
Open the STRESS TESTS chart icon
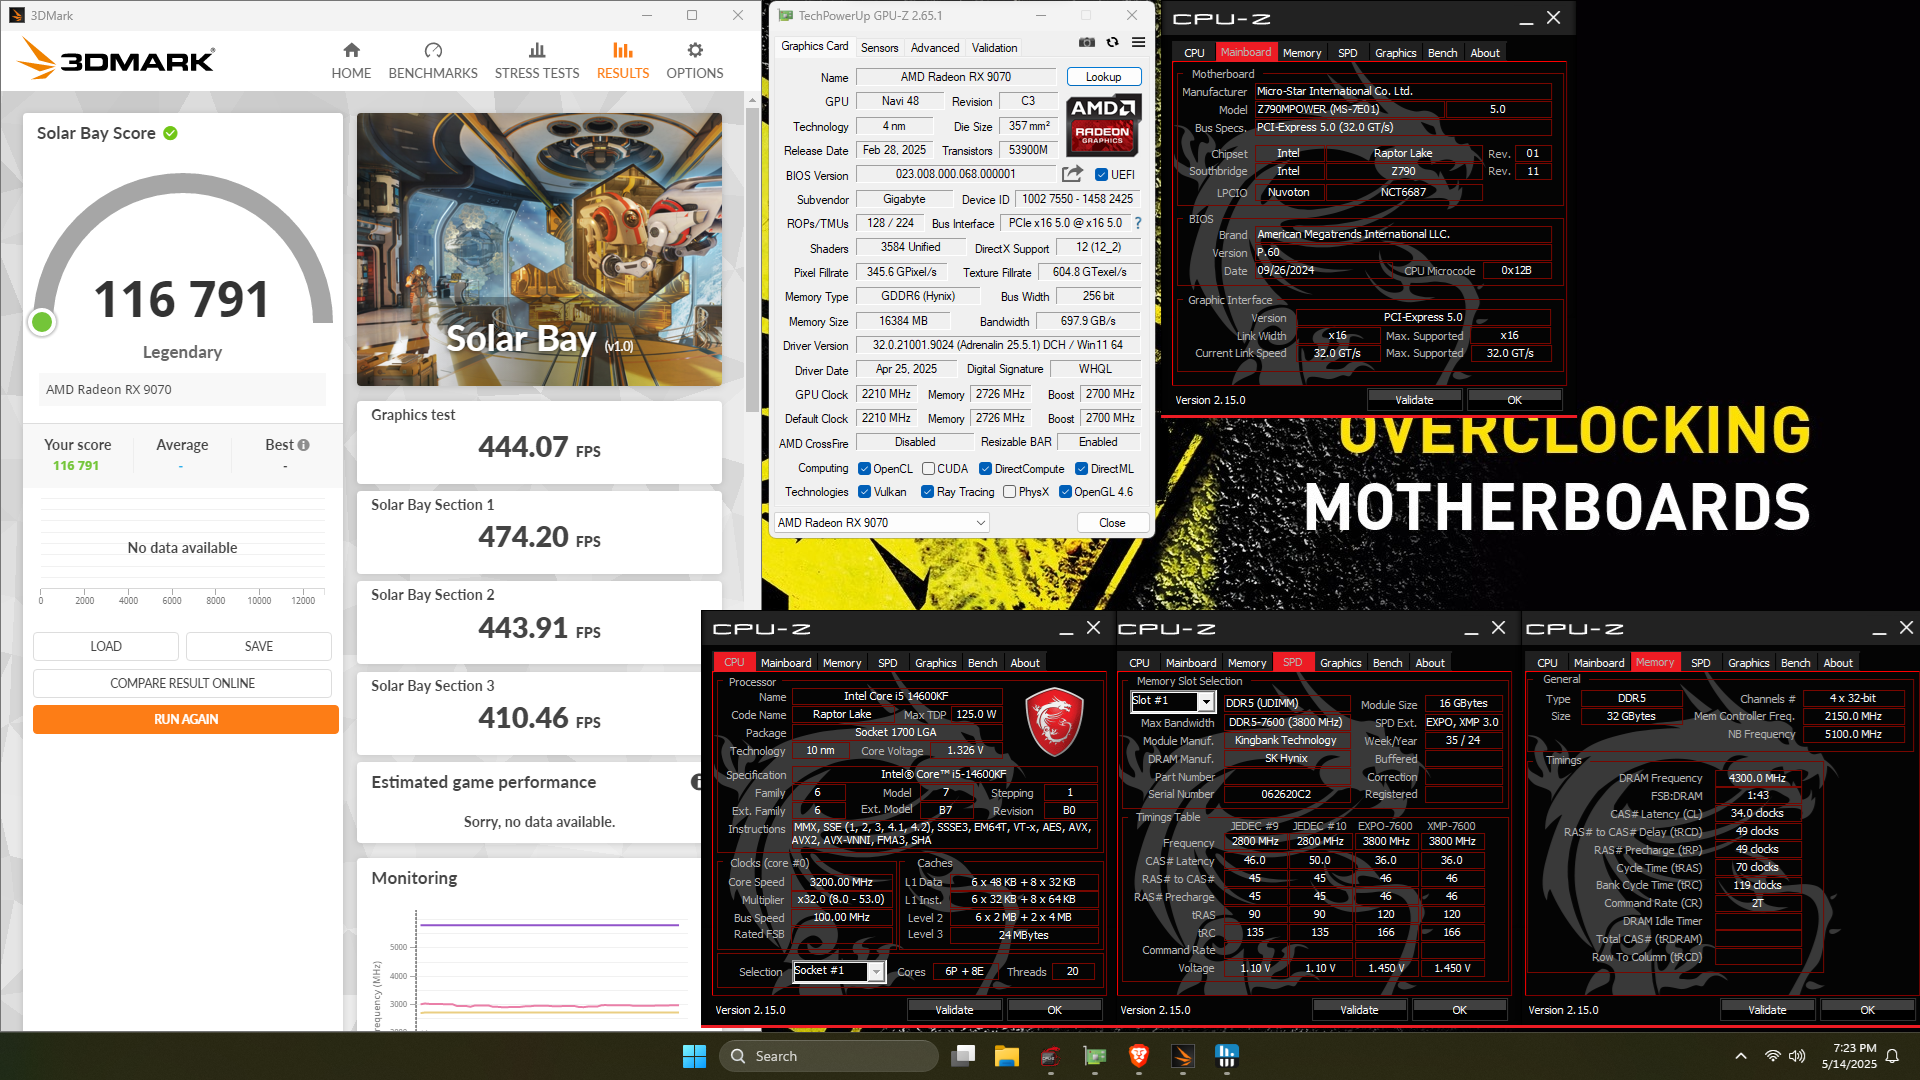[x=537, y=50]
